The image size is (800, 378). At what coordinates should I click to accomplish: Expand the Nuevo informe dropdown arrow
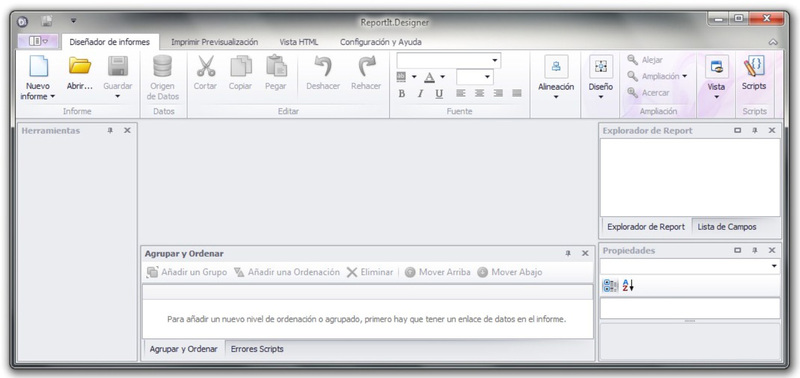click(x=53, y=97)
